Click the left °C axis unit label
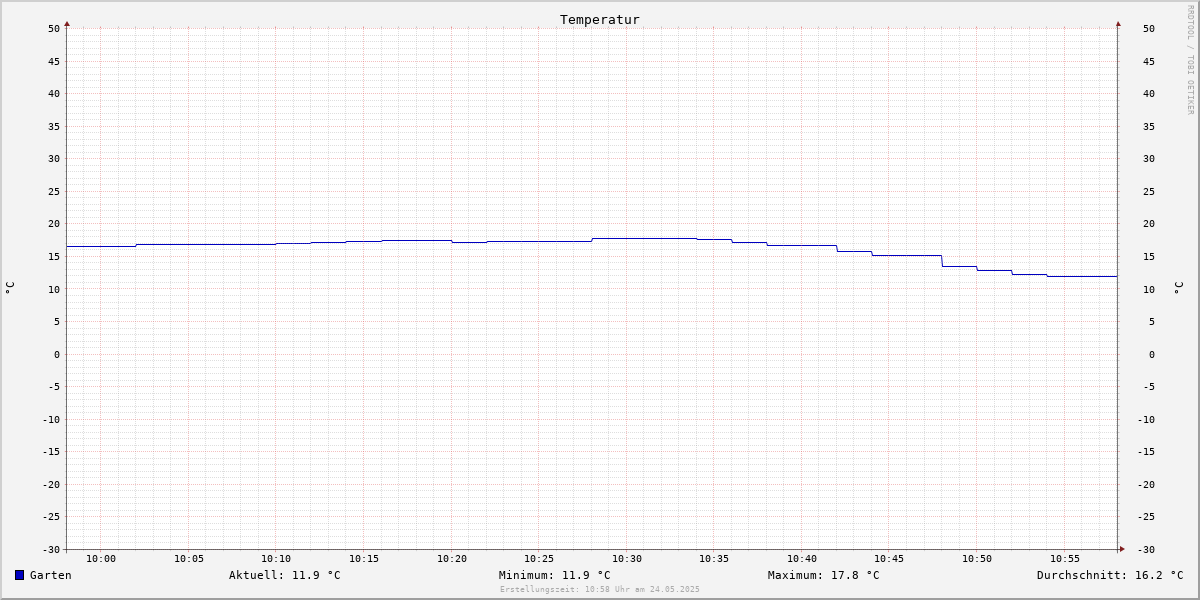 click(x=10, y=288)
